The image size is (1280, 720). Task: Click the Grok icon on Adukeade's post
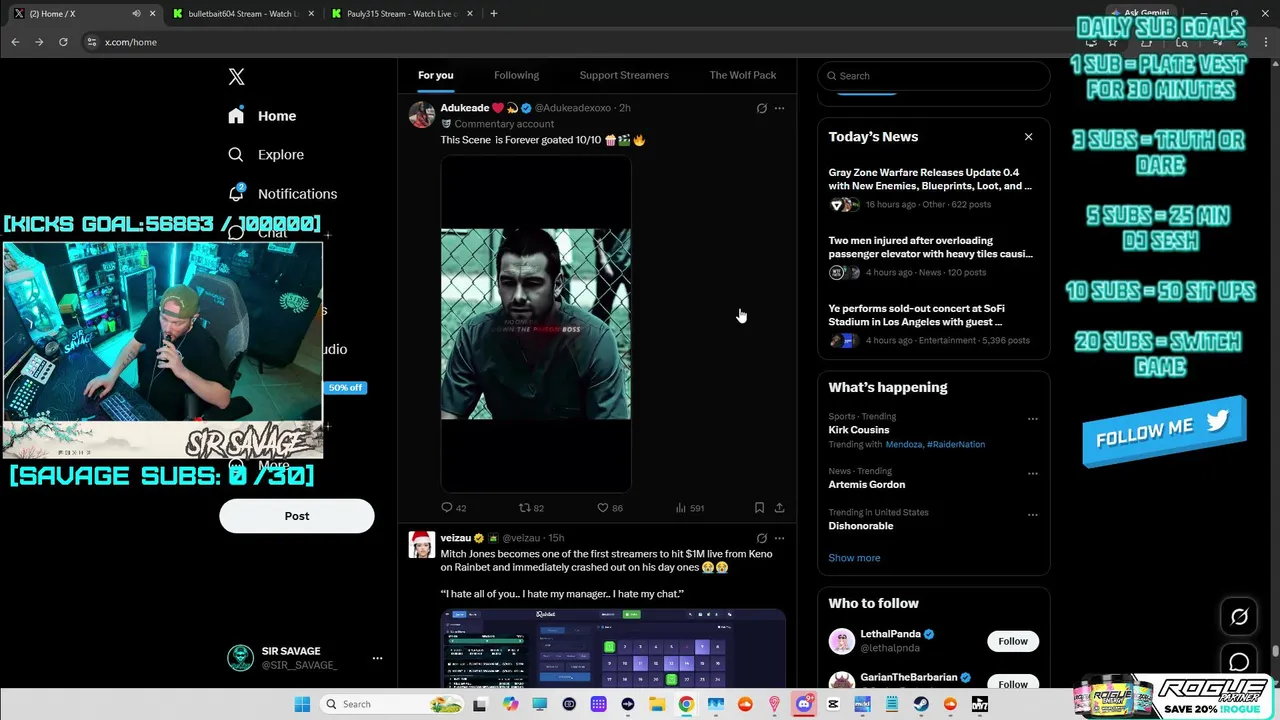pyautogui.click(x=761, y=108)
